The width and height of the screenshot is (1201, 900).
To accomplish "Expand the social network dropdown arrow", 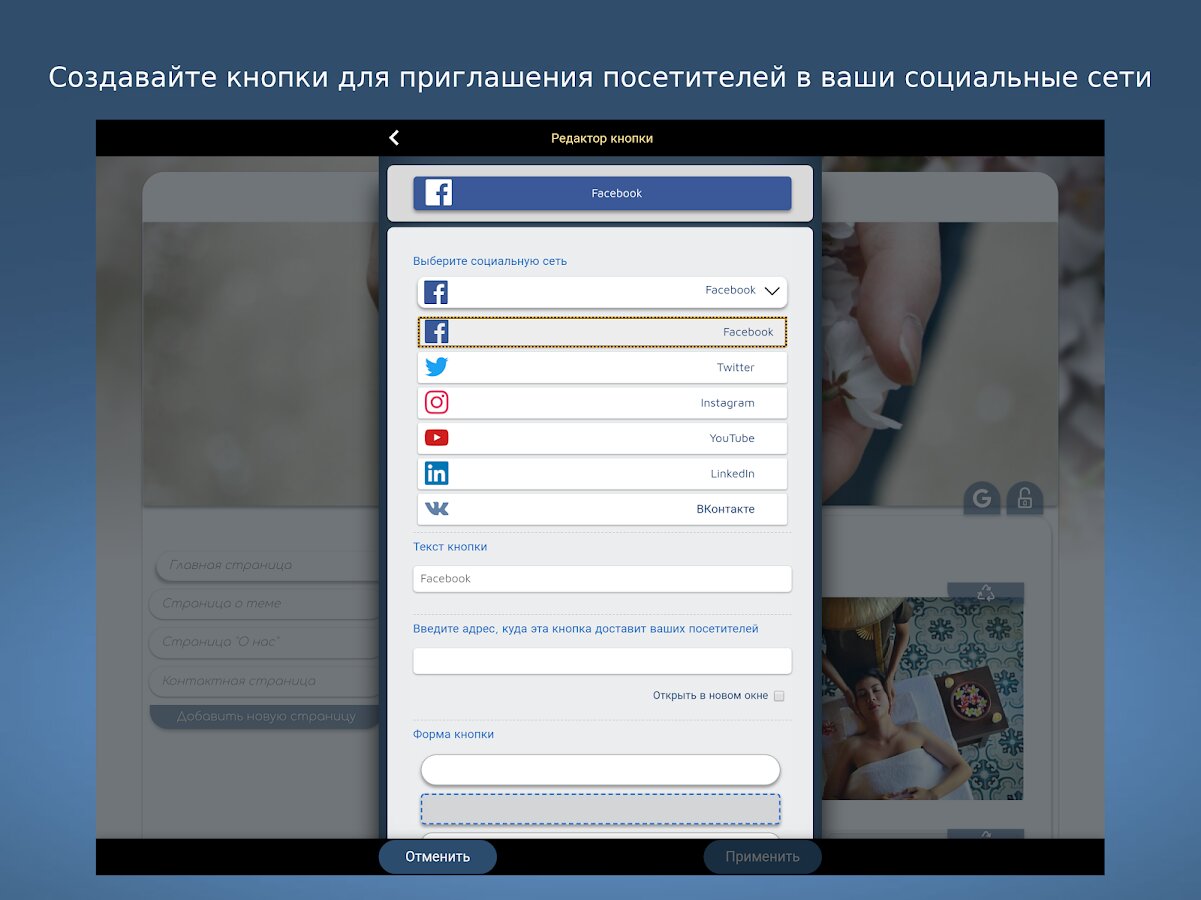I will click(771, 291).
